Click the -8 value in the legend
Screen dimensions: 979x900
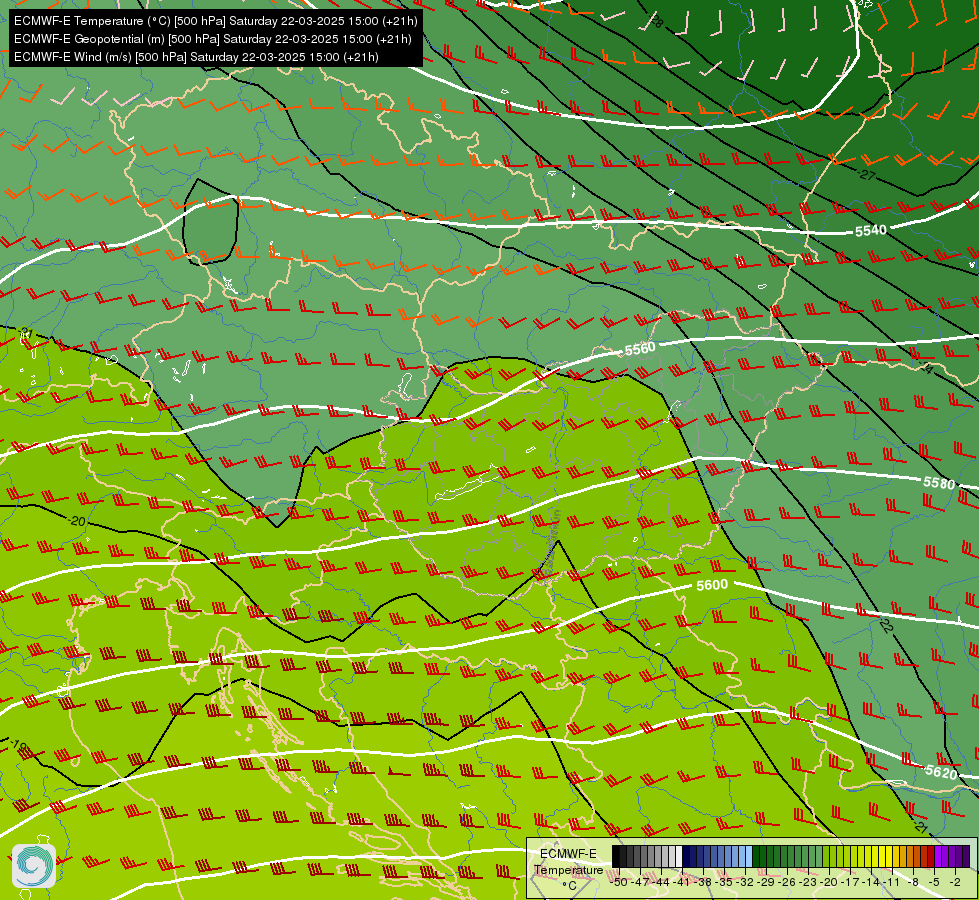pyautogui.click(x=913, y=882)
